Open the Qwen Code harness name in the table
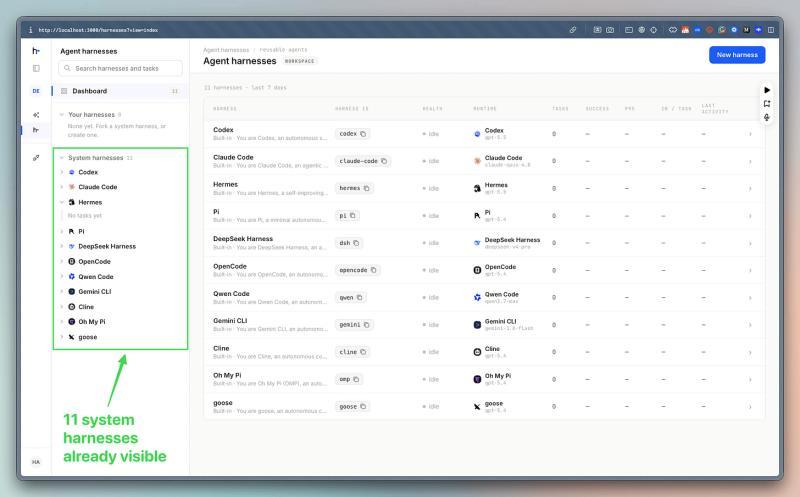Viewport: 800px width, 497px height. click(231, 293)
